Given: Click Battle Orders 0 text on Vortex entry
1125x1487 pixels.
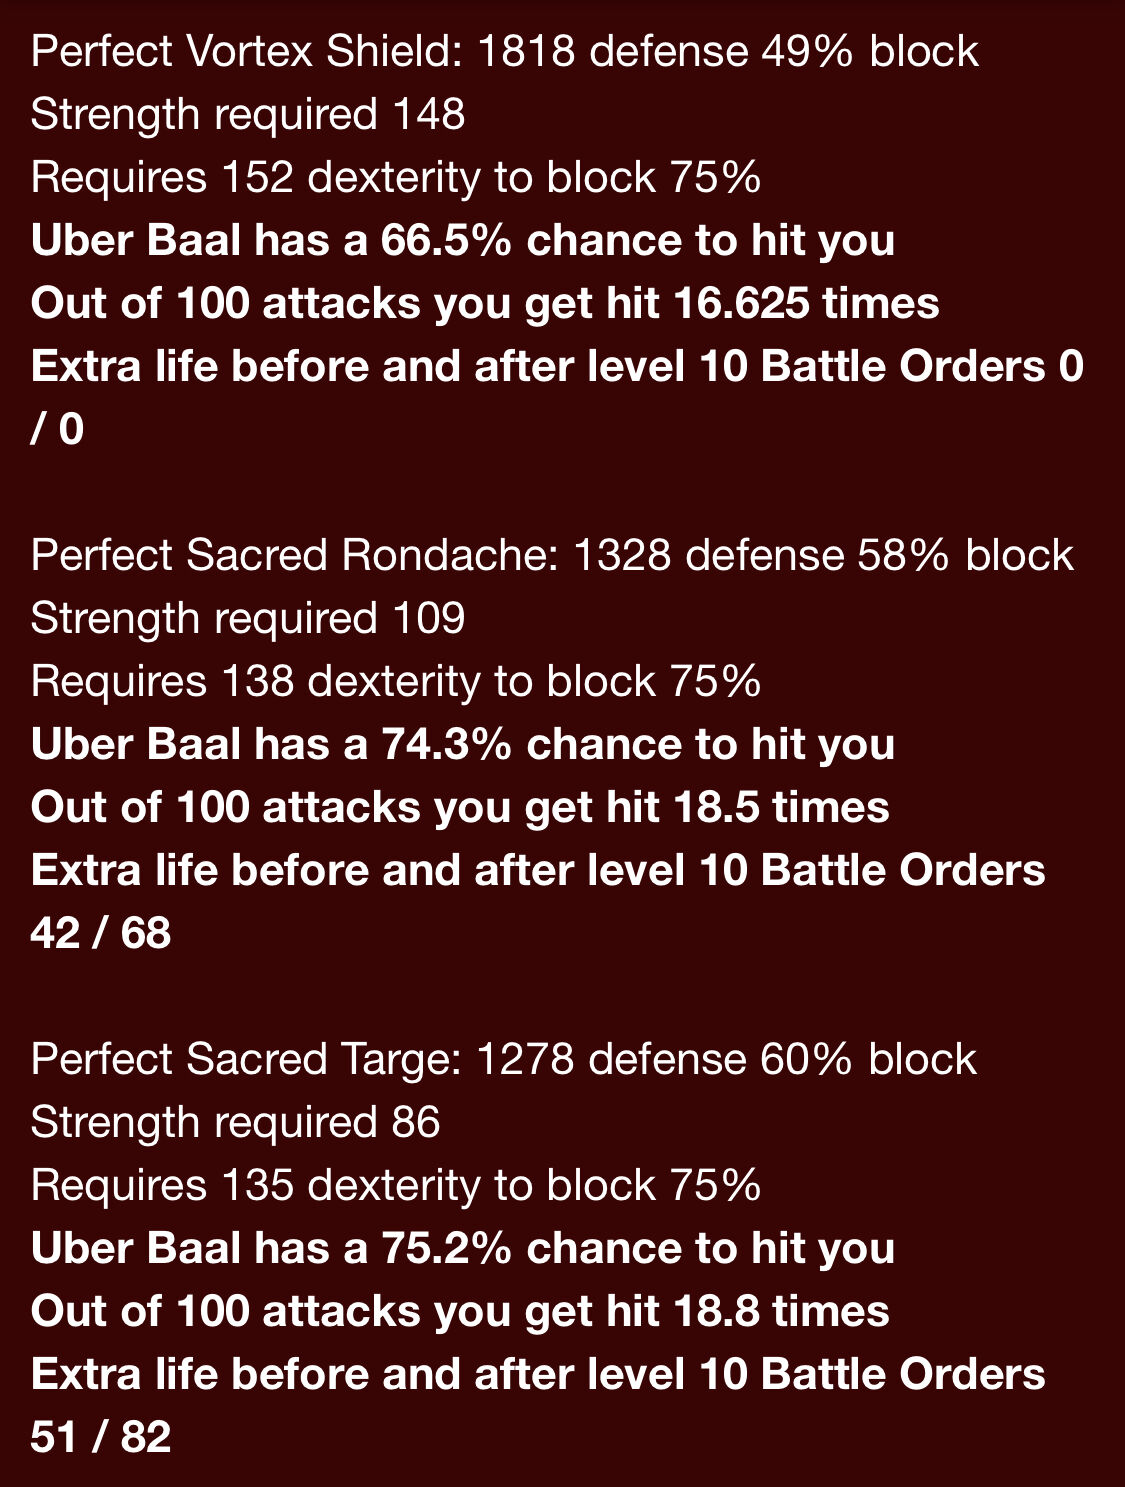Looking at the screenshot, I should click(x=922, y=367).
